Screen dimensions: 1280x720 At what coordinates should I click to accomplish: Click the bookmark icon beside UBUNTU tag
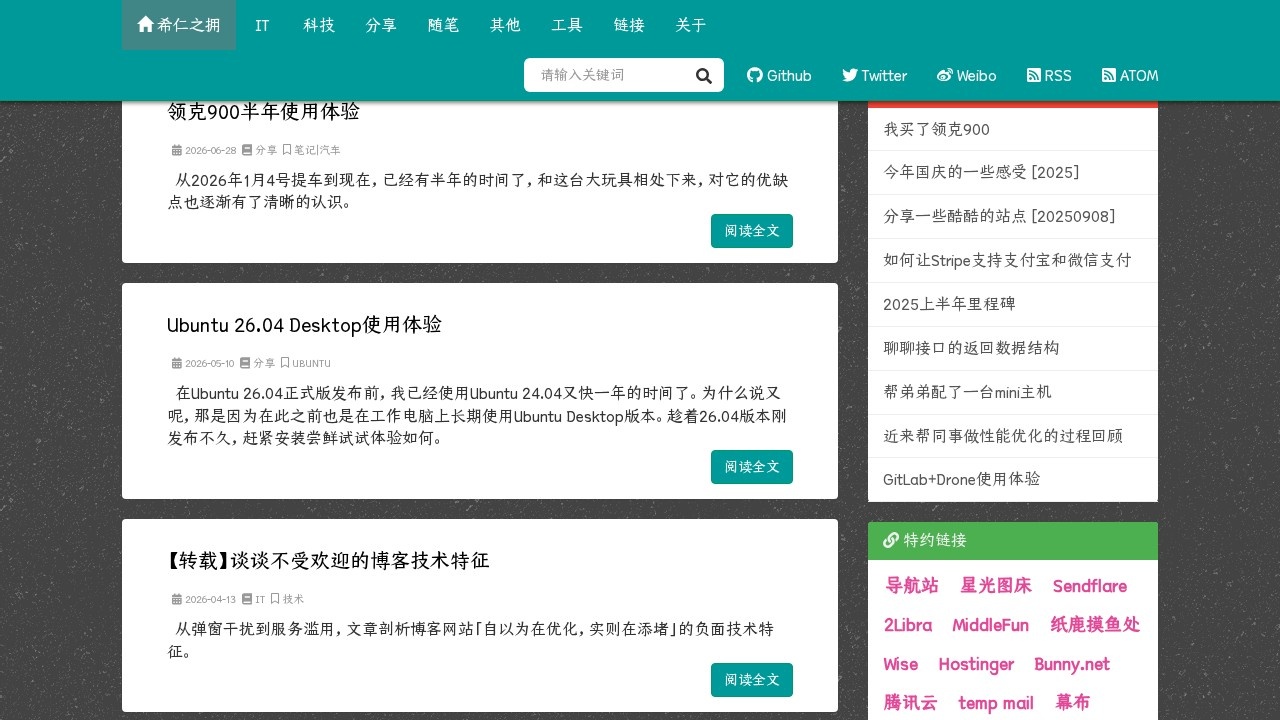(x=285, y=363)
